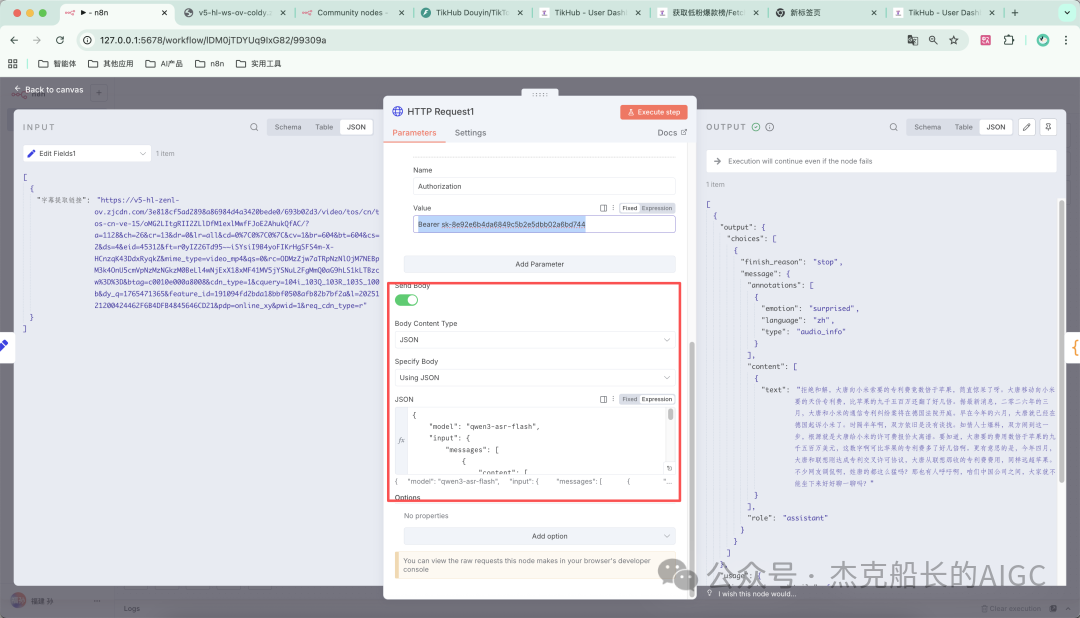Search the OUTPUT panel data
This screenshot has height=618, width=1080.
click(x=893, y=127)
